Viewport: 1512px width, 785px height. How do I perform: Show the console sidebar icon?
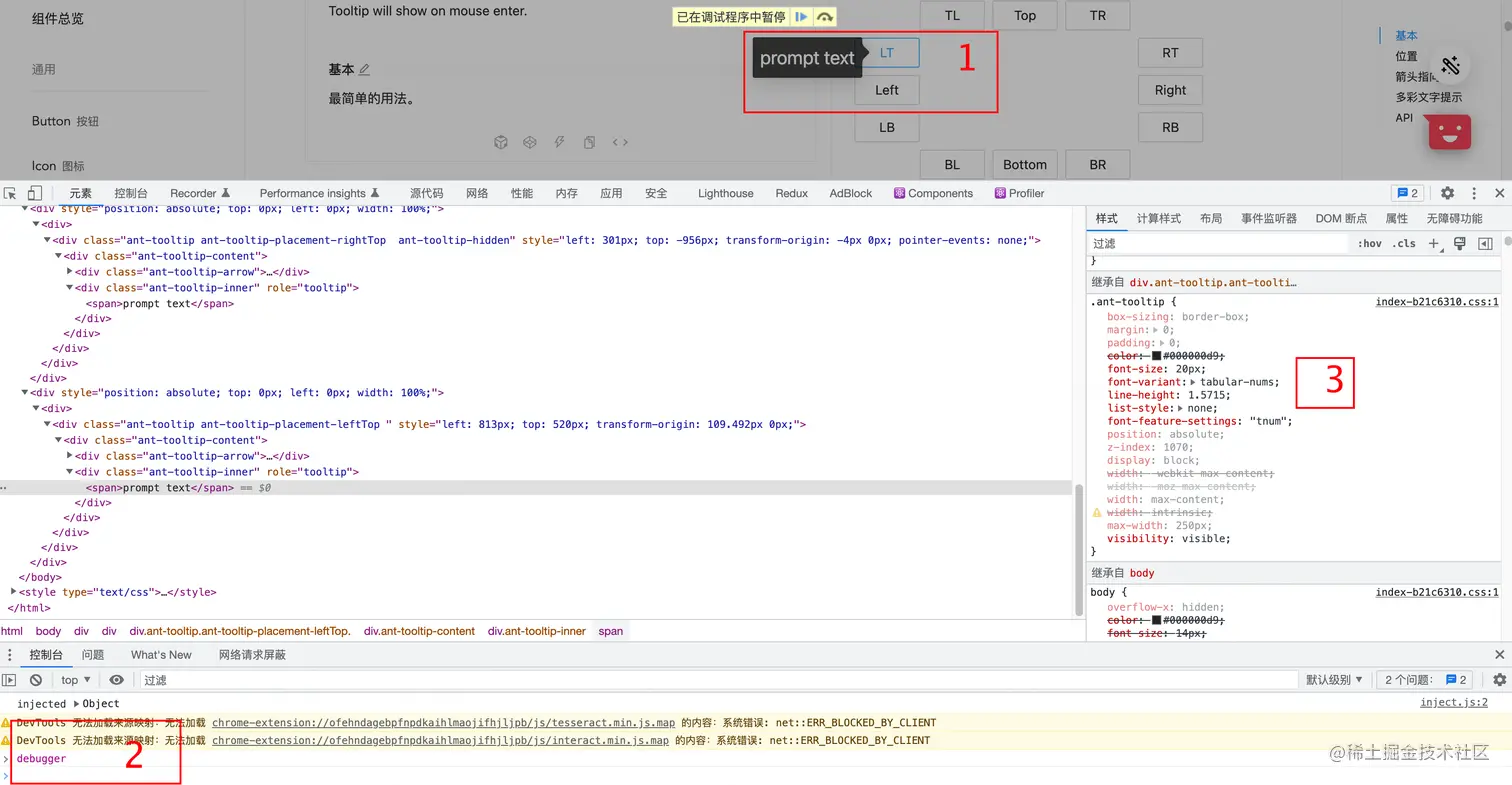click(x=10, y=680)
